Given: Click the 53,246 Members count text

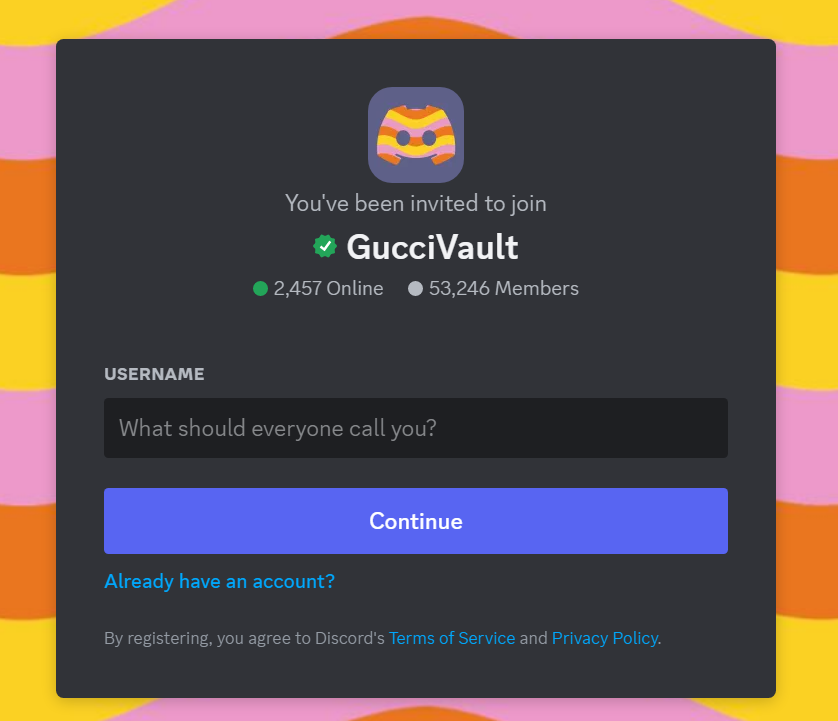Looking at the screenshot, I should (504, 289).
